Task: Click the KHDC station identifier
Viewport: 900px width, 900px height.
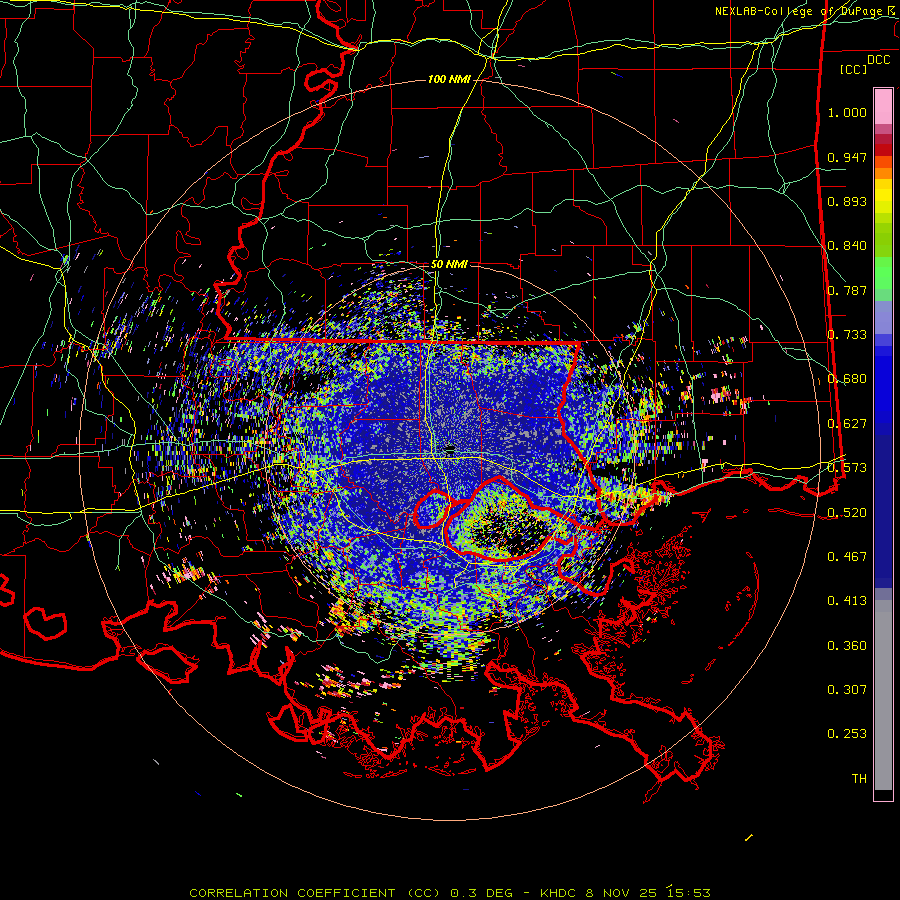Action: click(558, 893)
